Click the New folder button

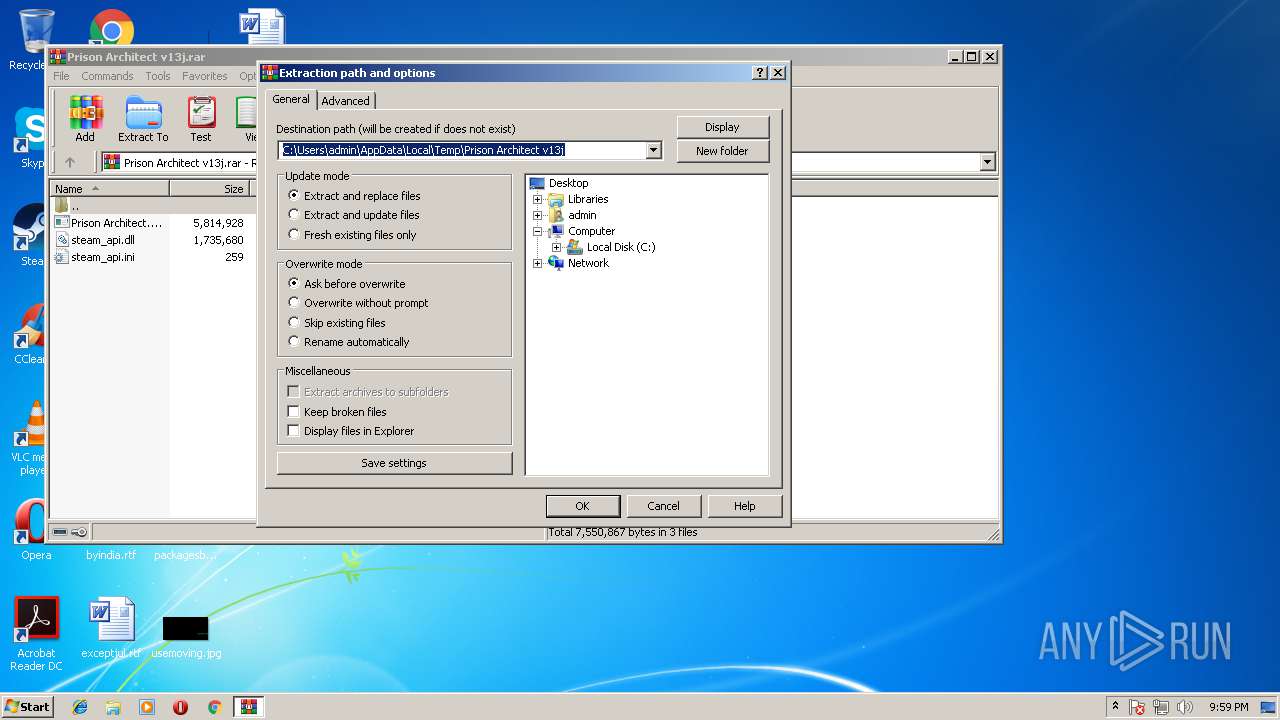click(x=723, y=151)
